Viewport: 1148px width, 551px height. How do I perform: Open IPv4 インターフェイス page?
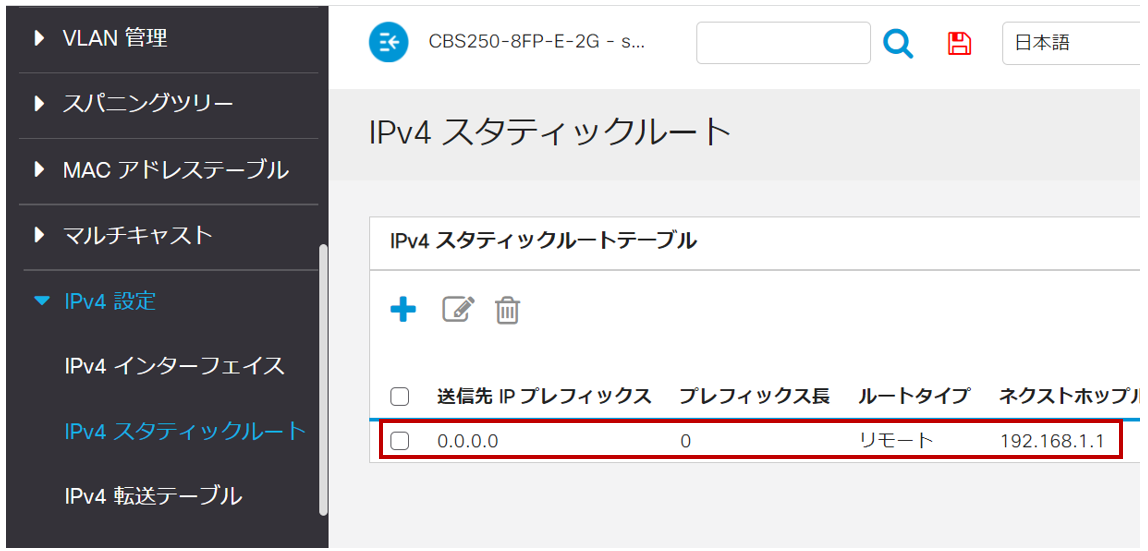tap(174, 366)
